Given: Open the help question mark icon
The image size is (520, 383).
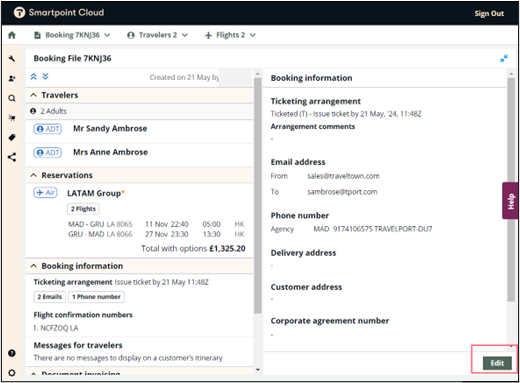Looking at the screenshot, I should click(12, 353).
